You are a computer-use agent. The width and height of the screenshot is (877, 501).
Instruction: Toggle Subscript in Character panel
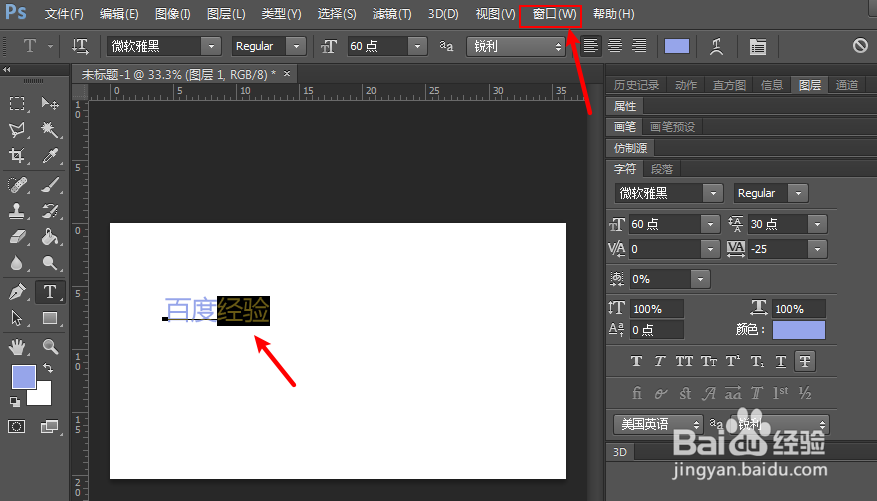point(757,361)
